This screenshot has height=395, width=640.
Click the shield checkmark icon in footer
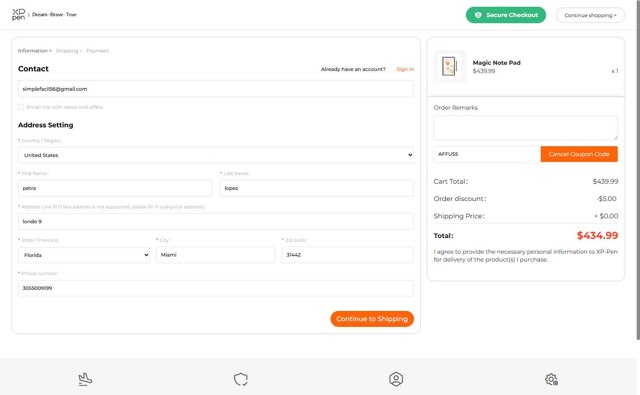240,379
